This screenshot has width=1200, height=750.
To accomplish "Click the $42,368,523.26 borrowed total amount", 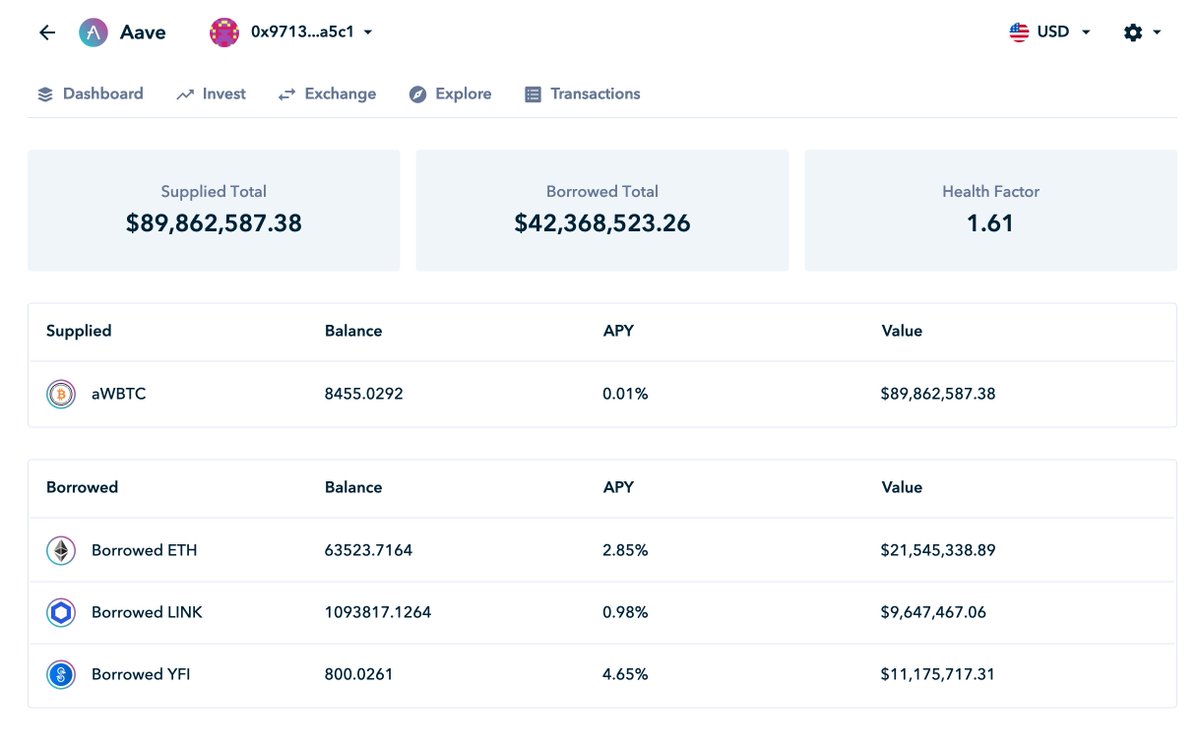I will (x=602, y=223).
